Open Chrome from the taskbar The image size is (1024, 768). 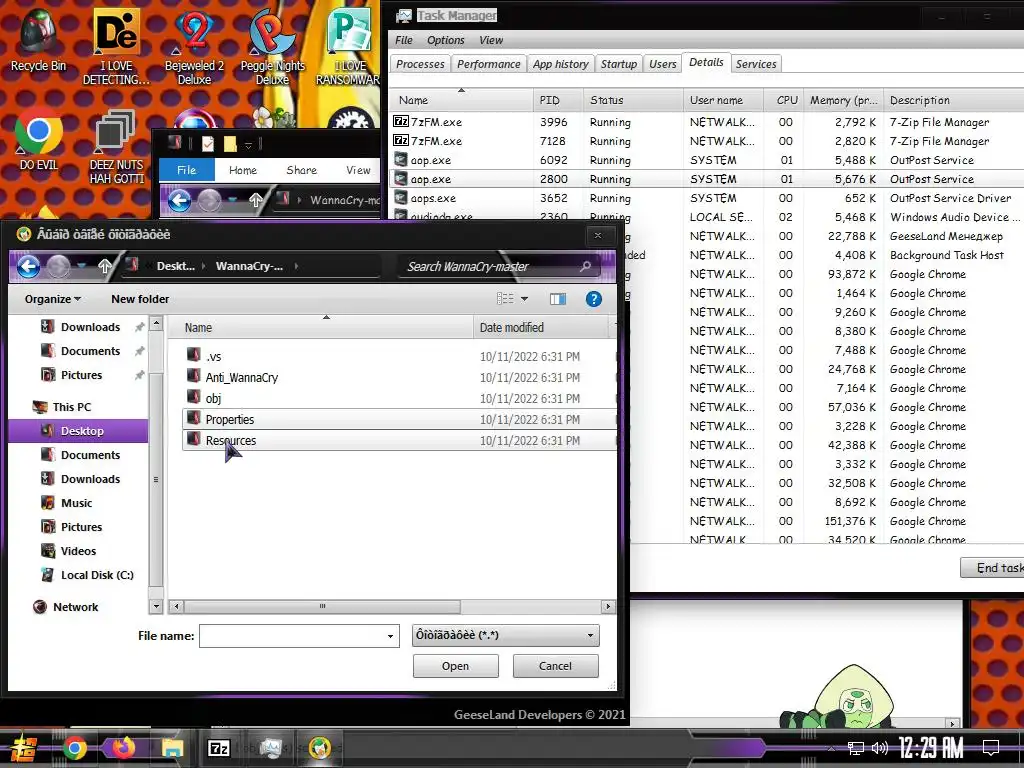coord(74,748)
